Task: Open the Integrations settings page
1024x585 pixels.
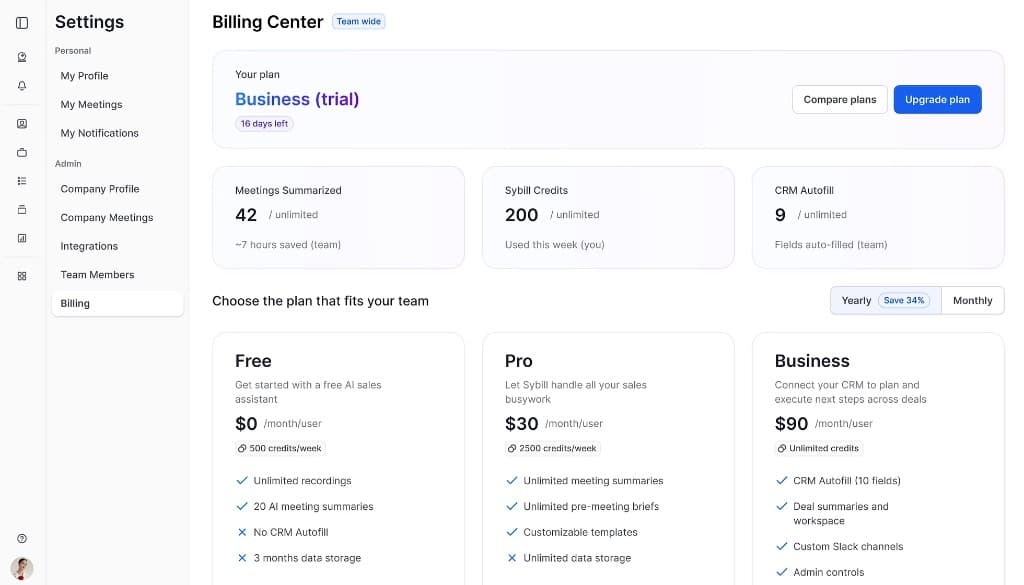Action: click(89, 245)
